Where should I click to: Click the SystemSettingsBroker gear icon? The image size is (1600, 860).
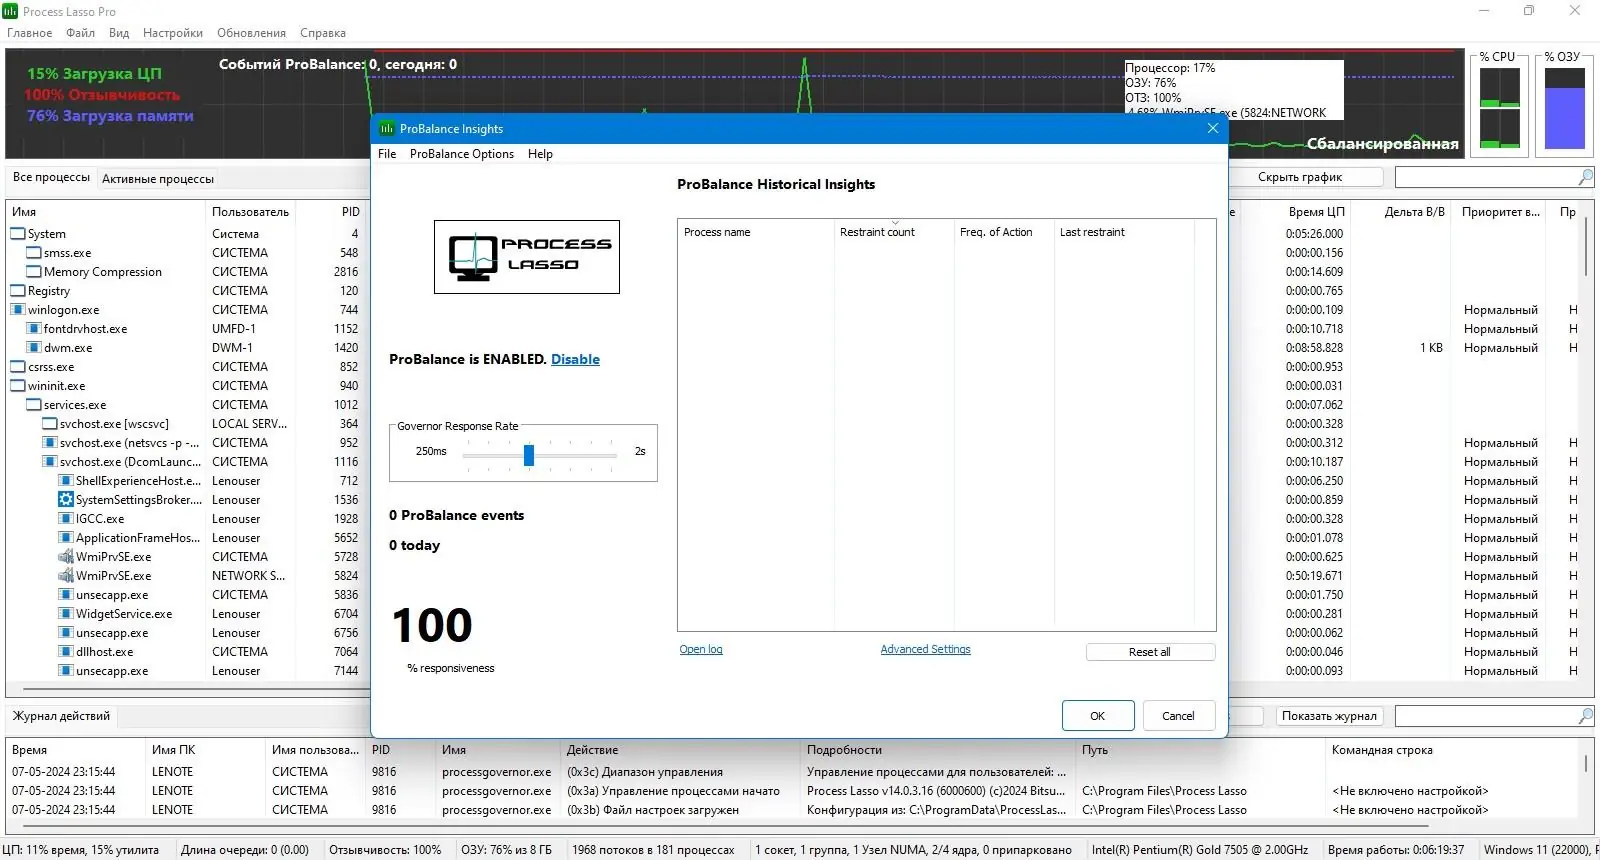66,500
